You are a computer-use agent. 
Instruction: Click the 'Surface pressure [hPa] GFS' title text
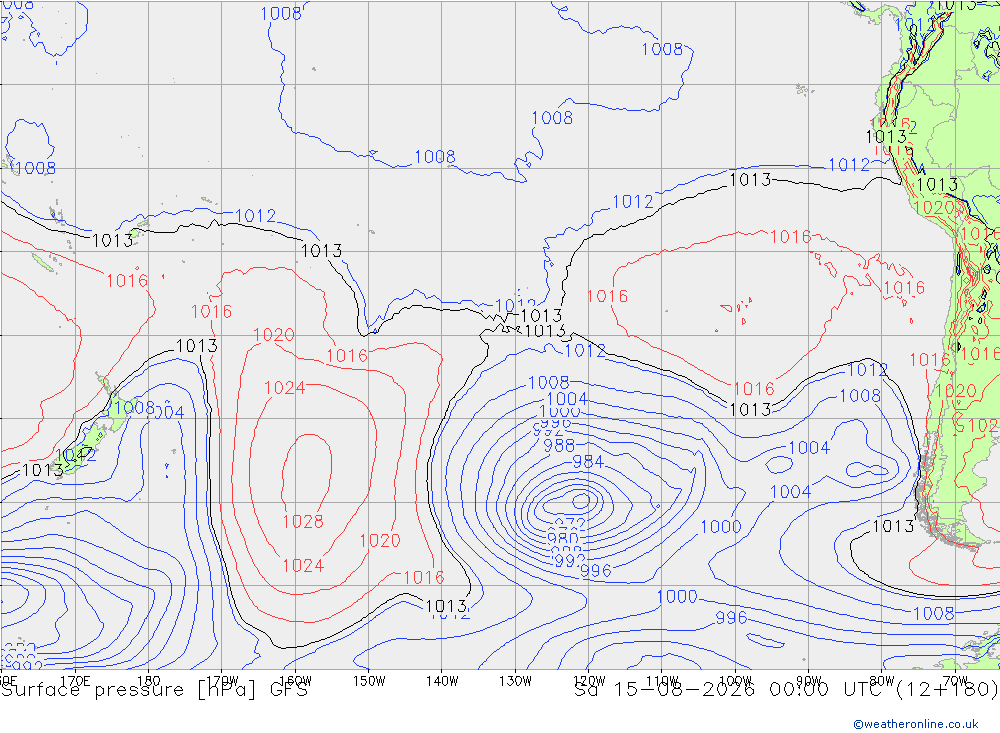coord(154,690)
